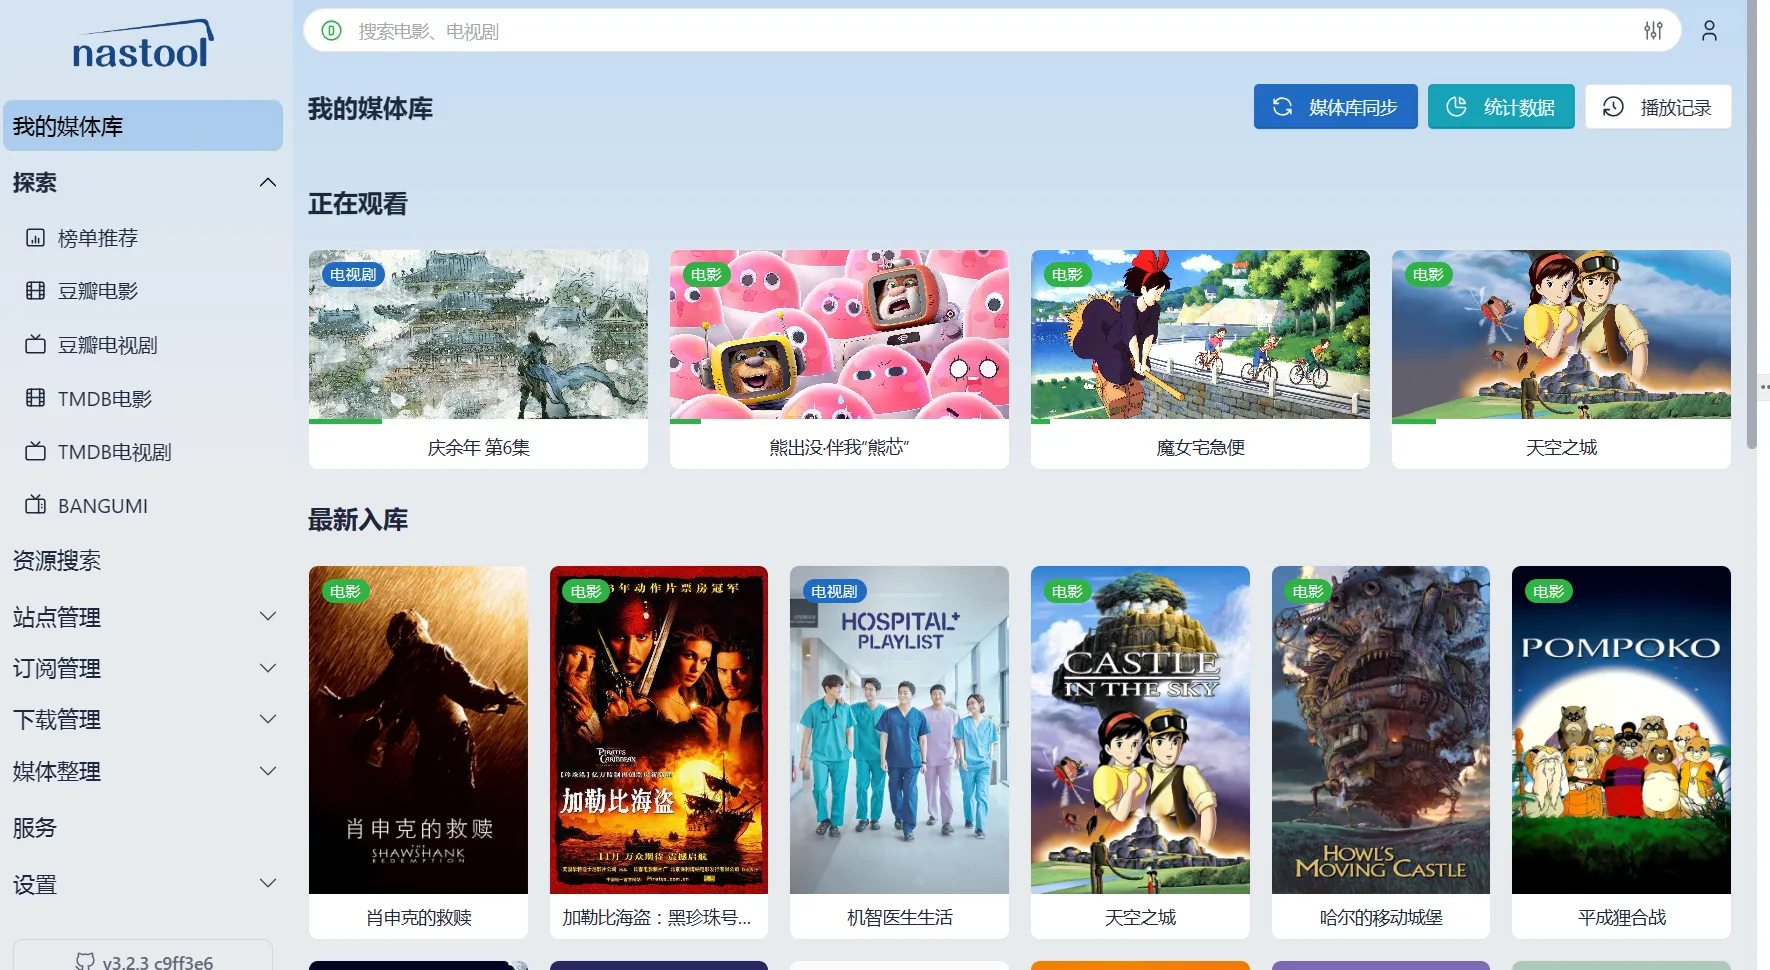Open search filter settings icon
The height and width of the screenshot is (970, 1770).
(x=1653, y=31)
